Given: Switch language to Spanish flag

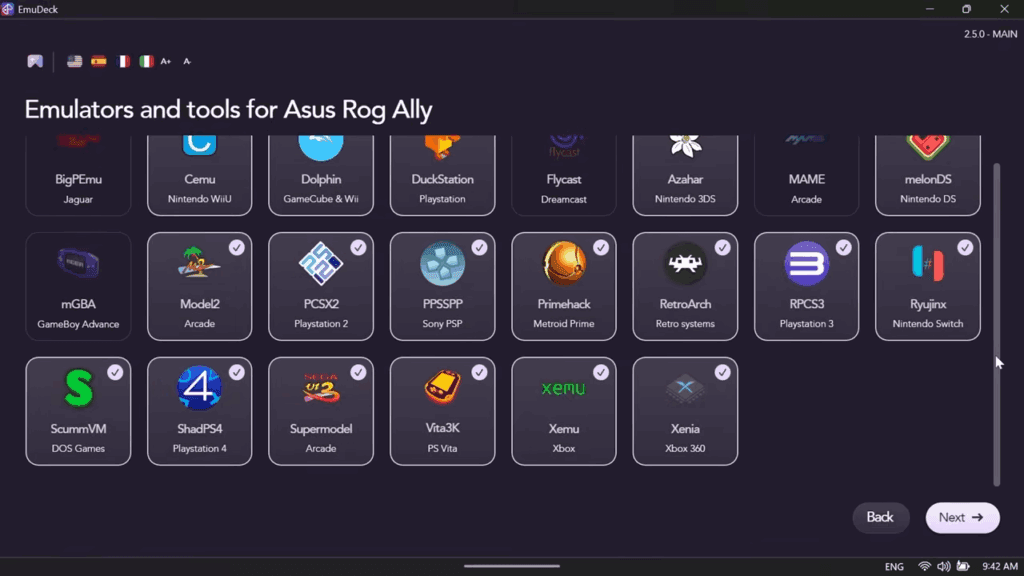Looking at the screenshot, I should [98, 61].
